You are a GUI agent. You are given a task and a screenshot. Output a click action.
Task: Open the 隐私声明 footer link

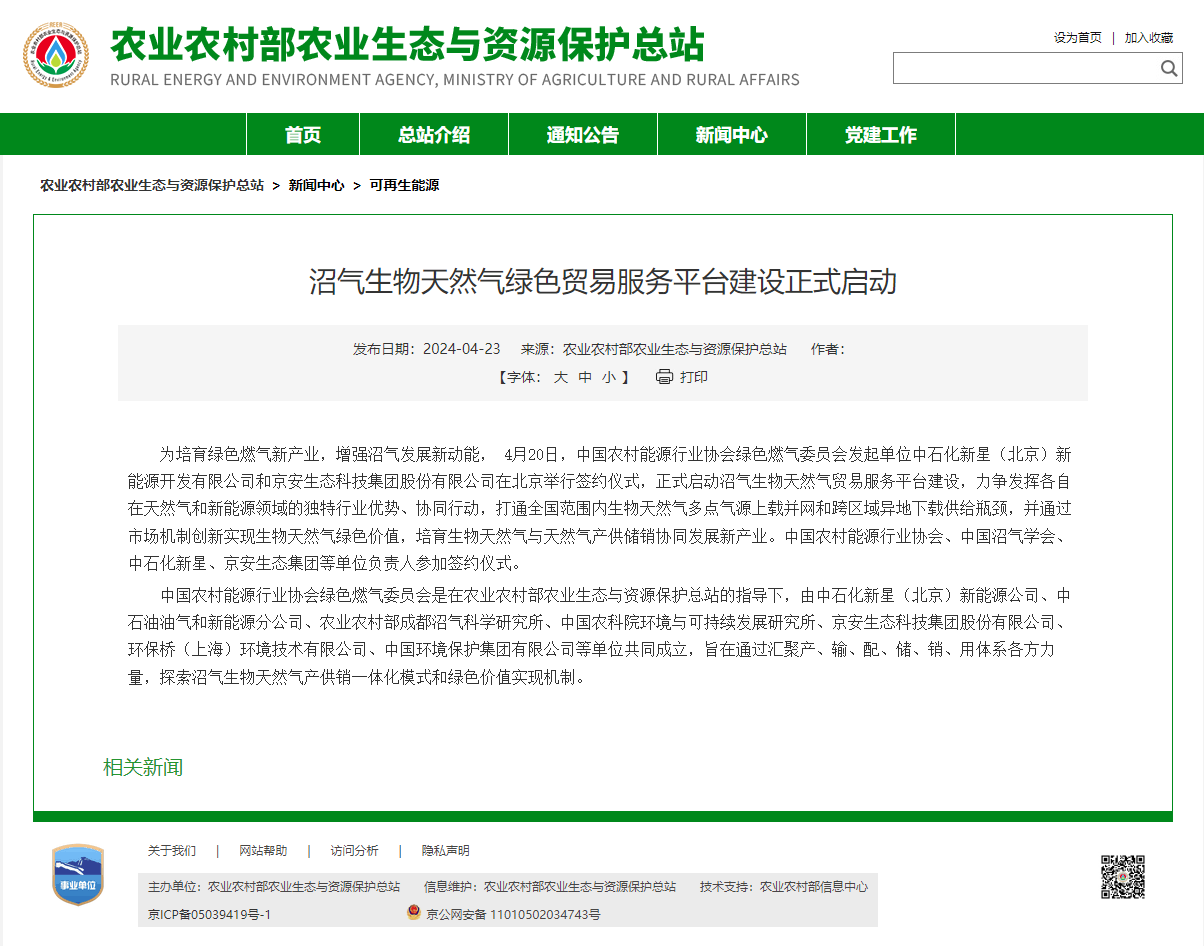click(x=445, y=851)
